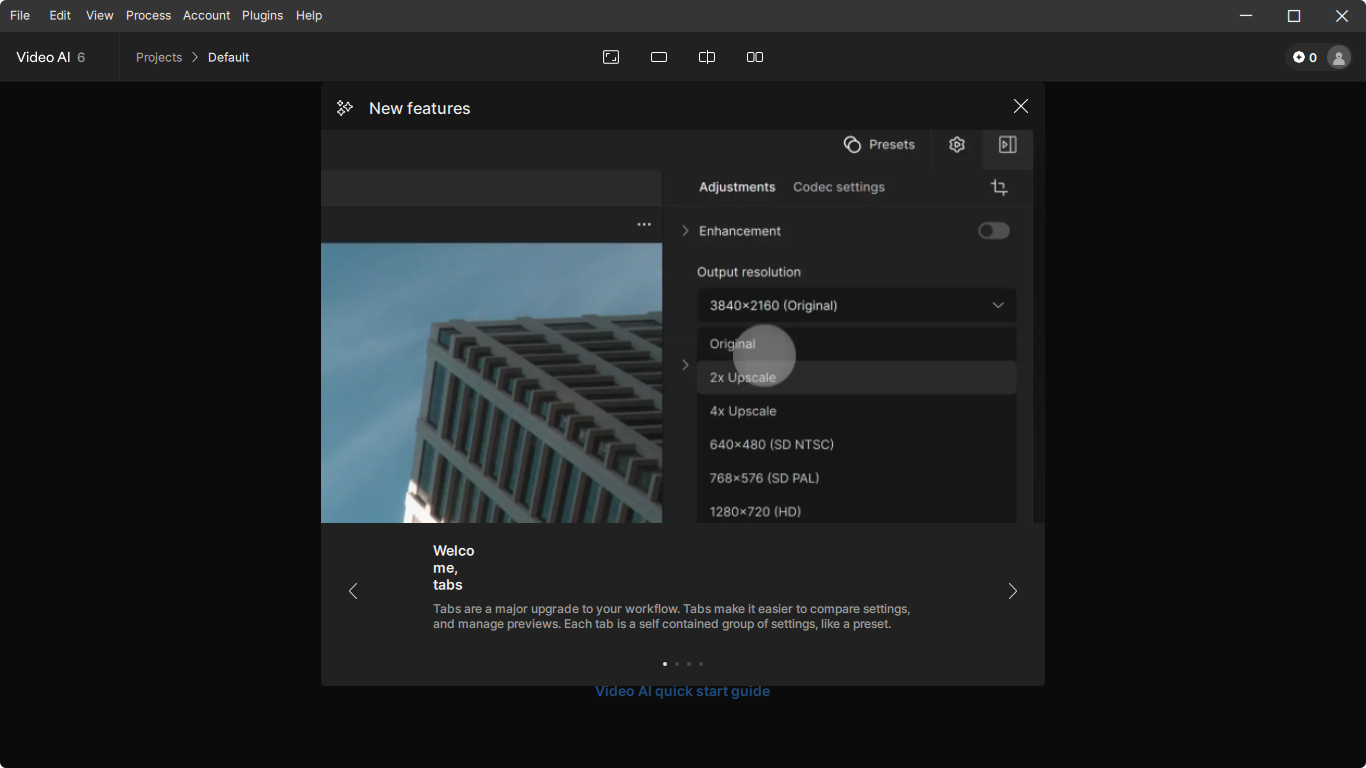This screenshot has height=768, width=1366.
Task: Open the Process menu
Action: [148, 15]
